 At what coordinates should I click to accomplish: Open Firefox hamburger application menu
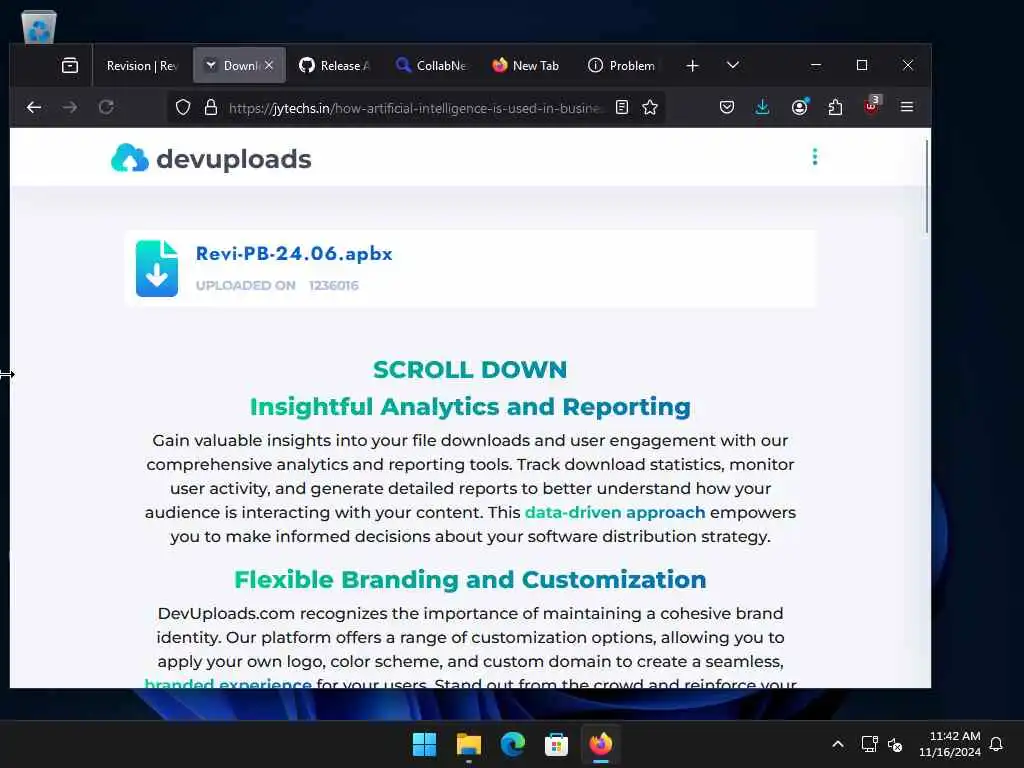coord(907,107)
